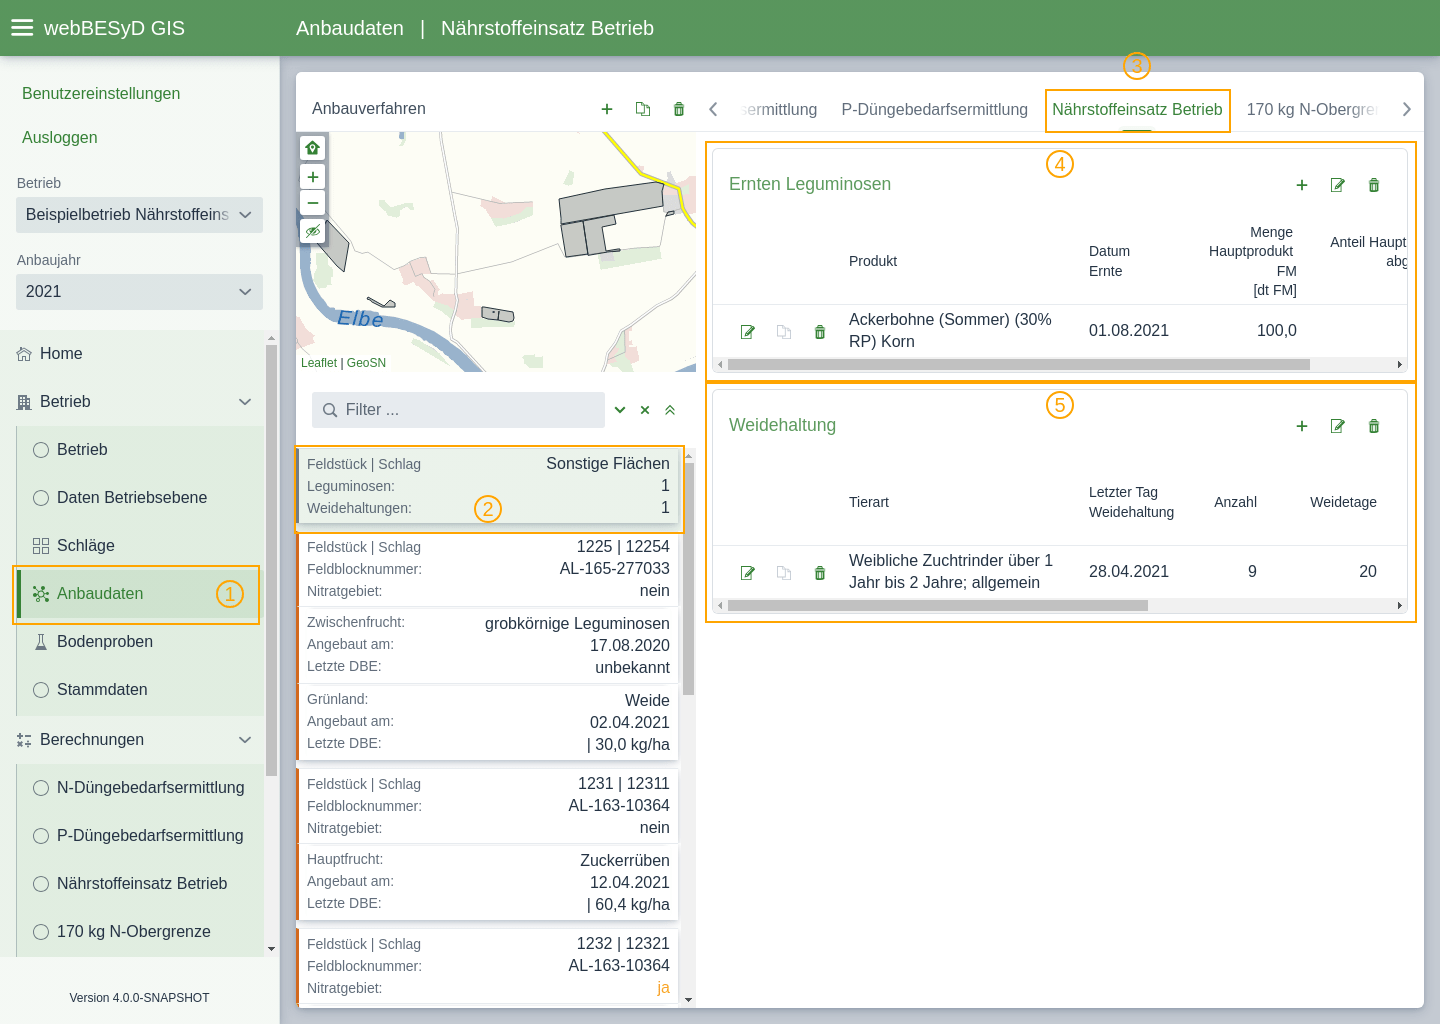
Task: Select Nährstoffeinsatz Betrieb in sidebar
Action: pos(140,884)
